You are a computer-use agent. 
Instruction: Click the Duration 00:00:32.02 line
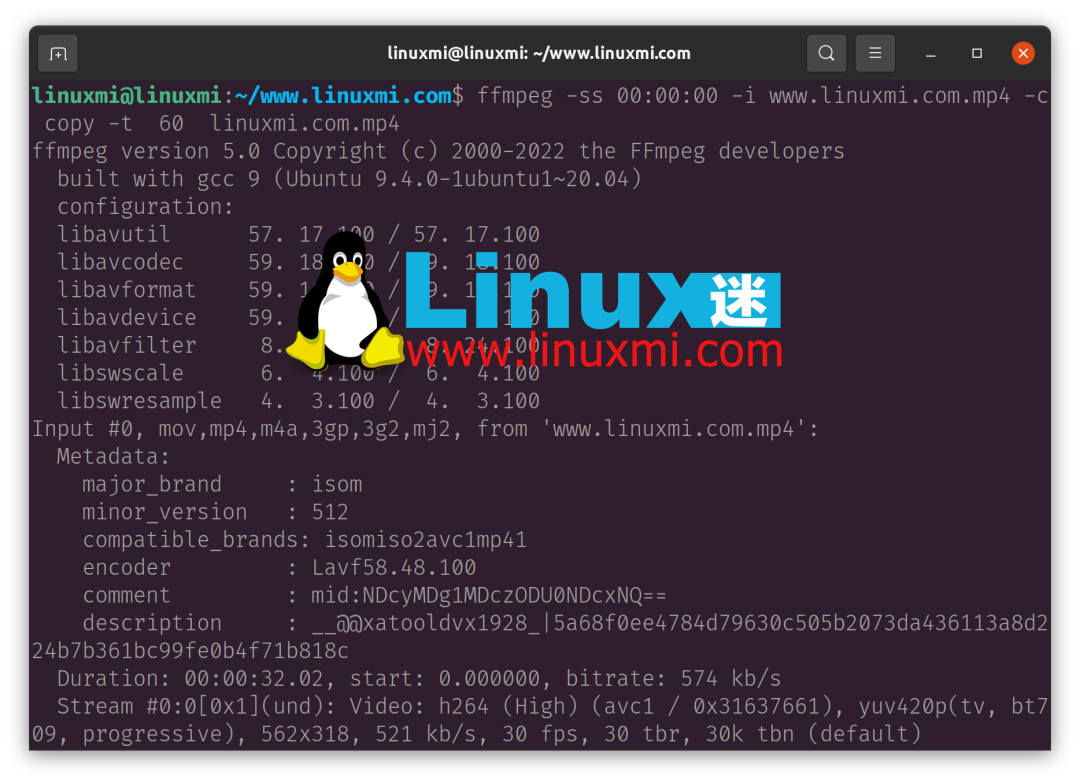419,678
